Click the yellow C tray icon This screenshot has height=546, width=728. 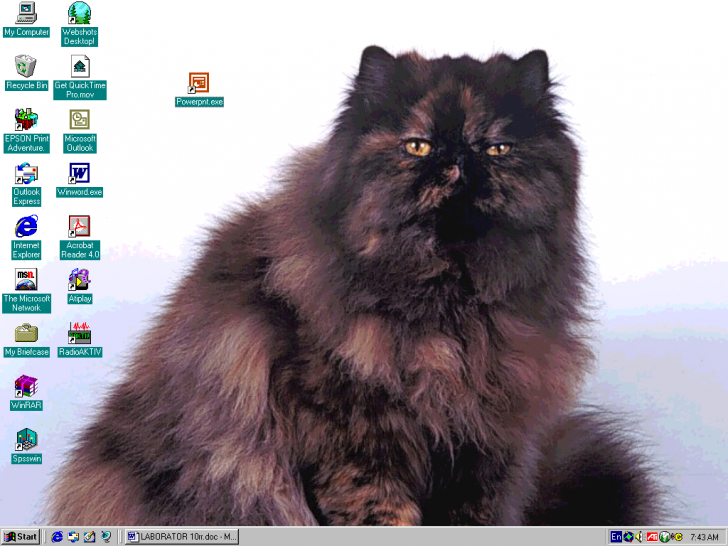[677, 537]
